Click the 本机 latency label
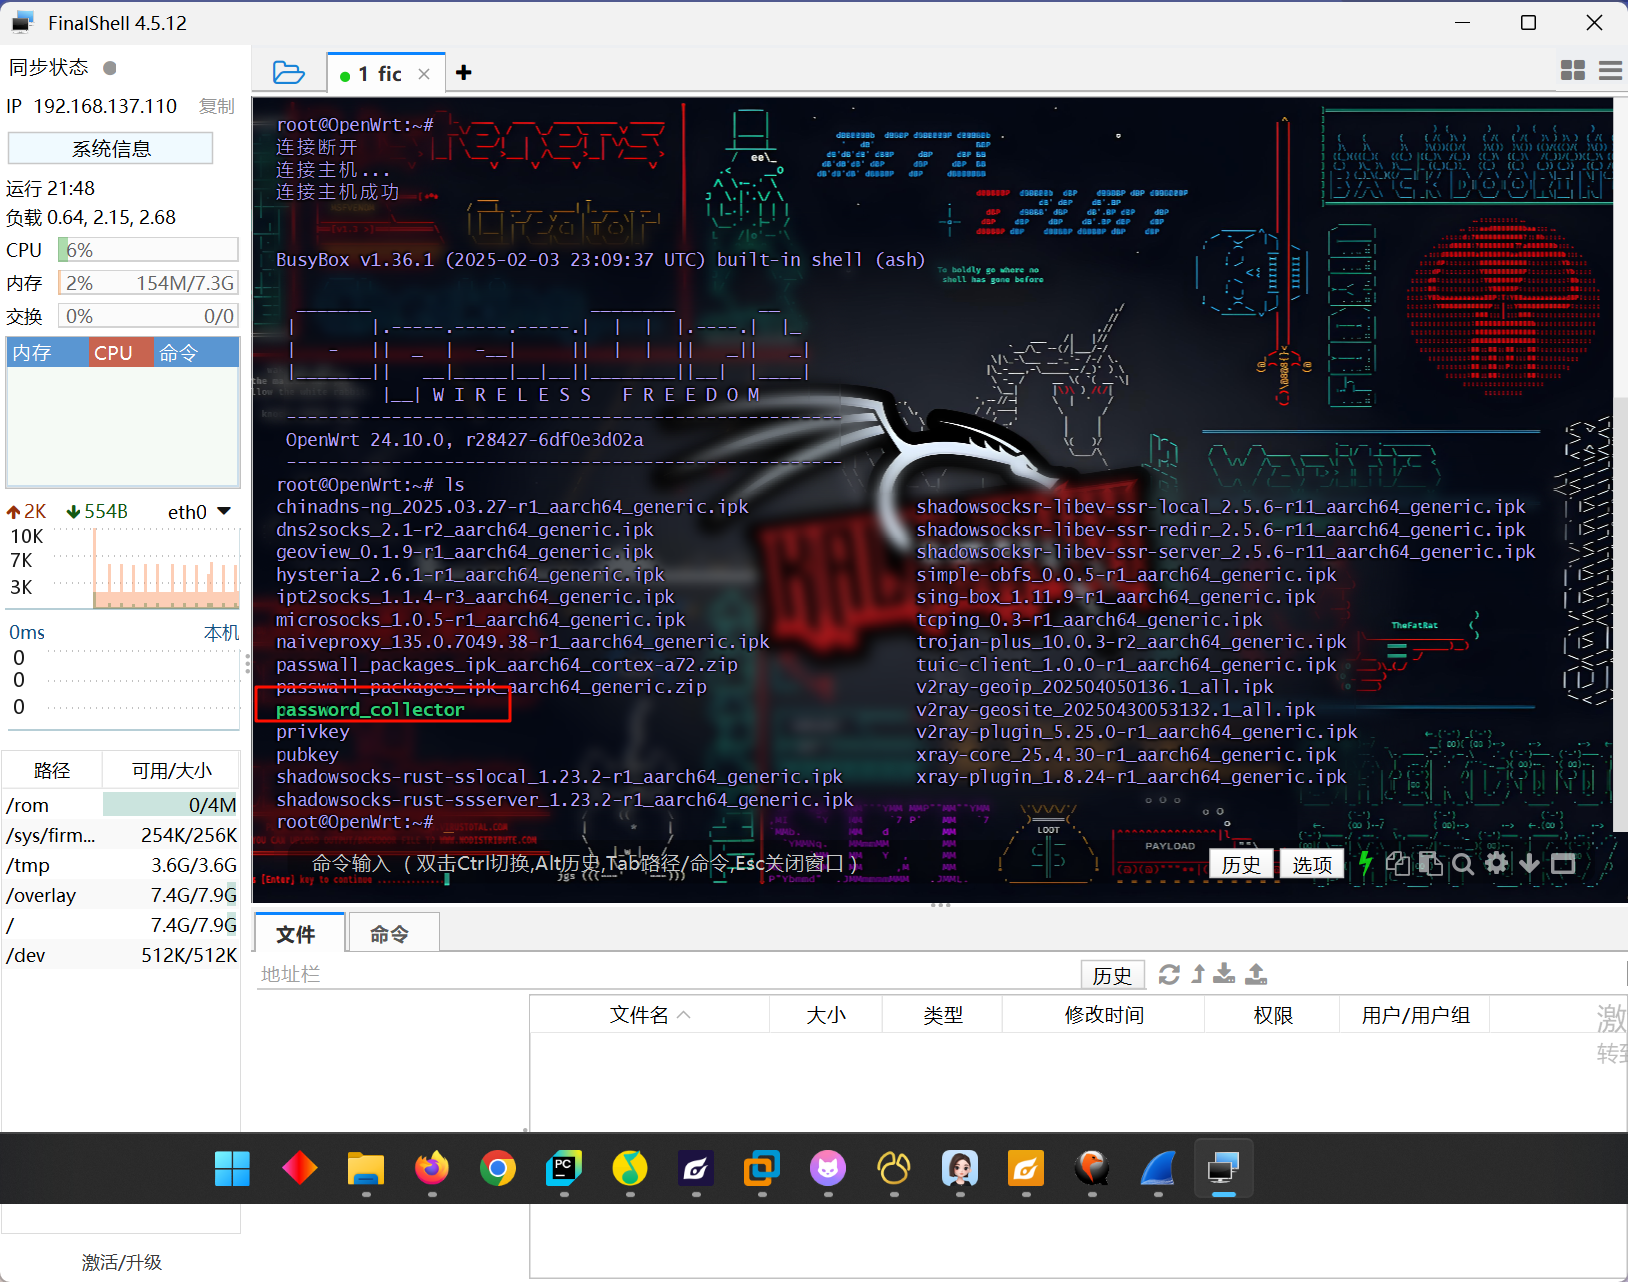 221,632
